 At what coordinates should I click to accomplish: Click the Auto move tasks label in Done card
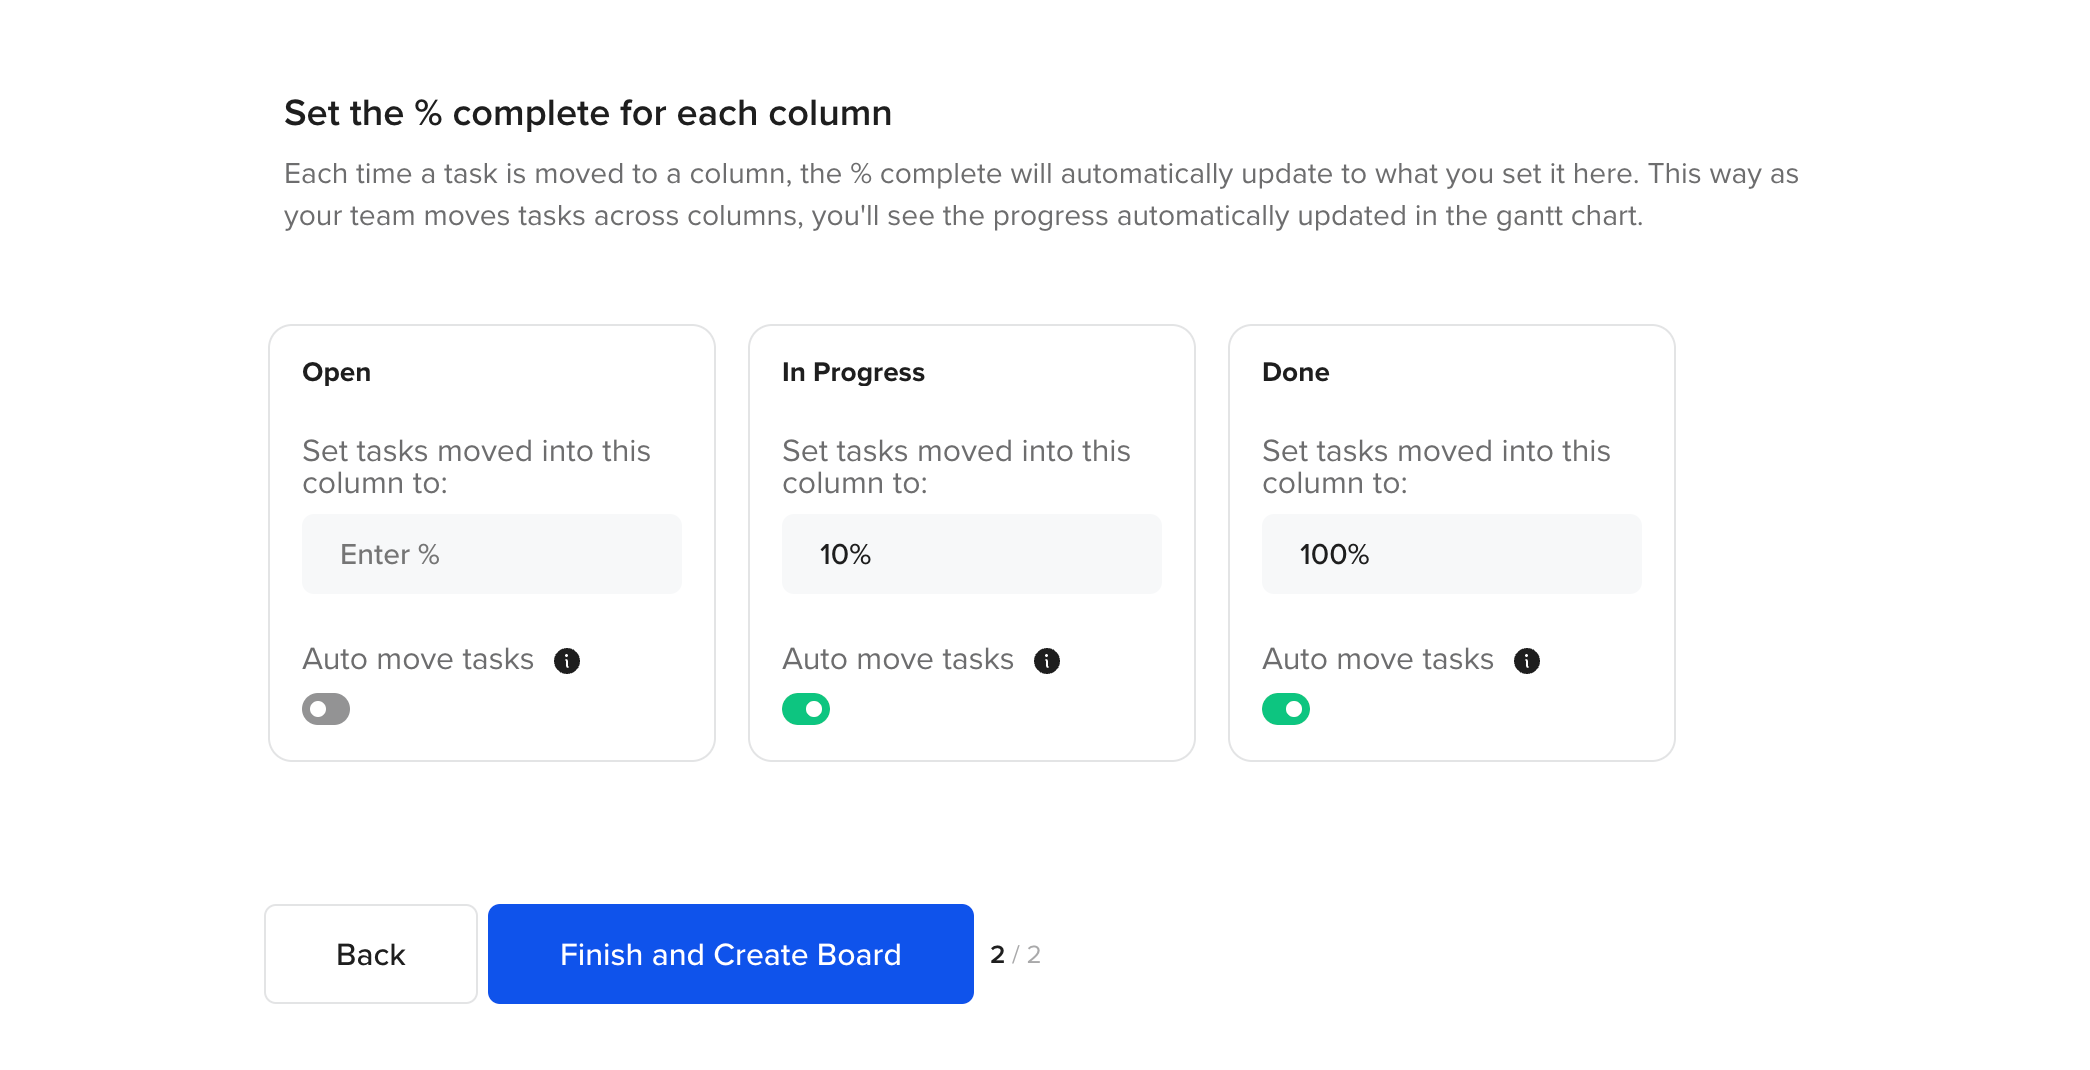tap(1378, 659)
